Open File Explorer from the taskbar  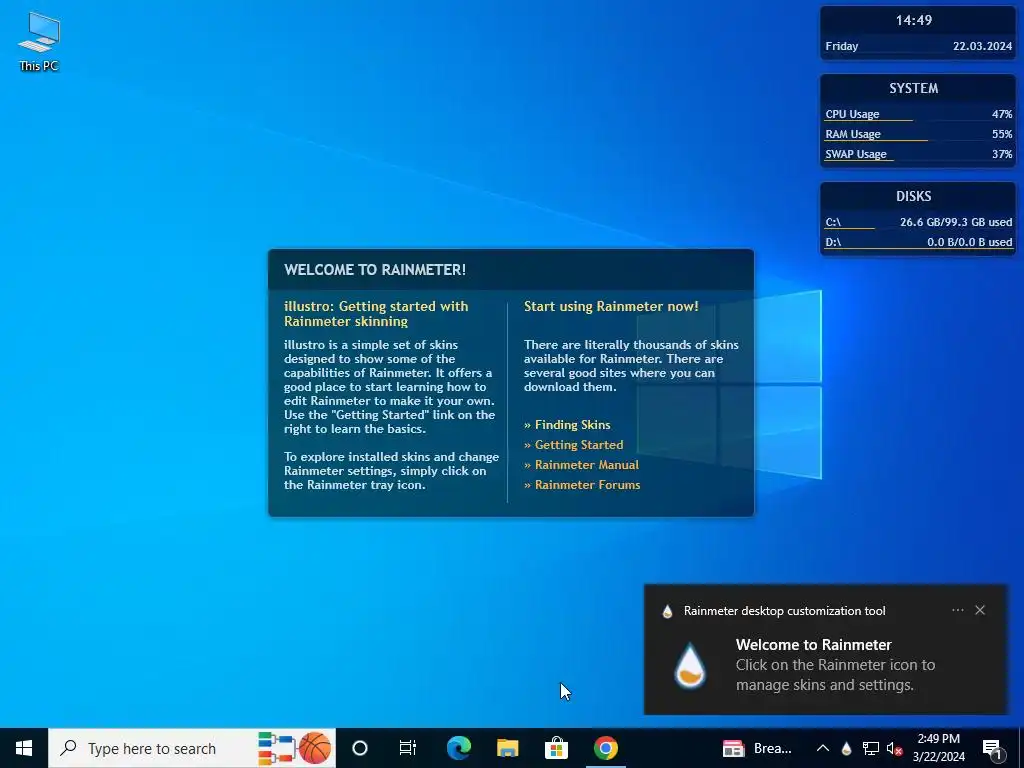(507, 748)
